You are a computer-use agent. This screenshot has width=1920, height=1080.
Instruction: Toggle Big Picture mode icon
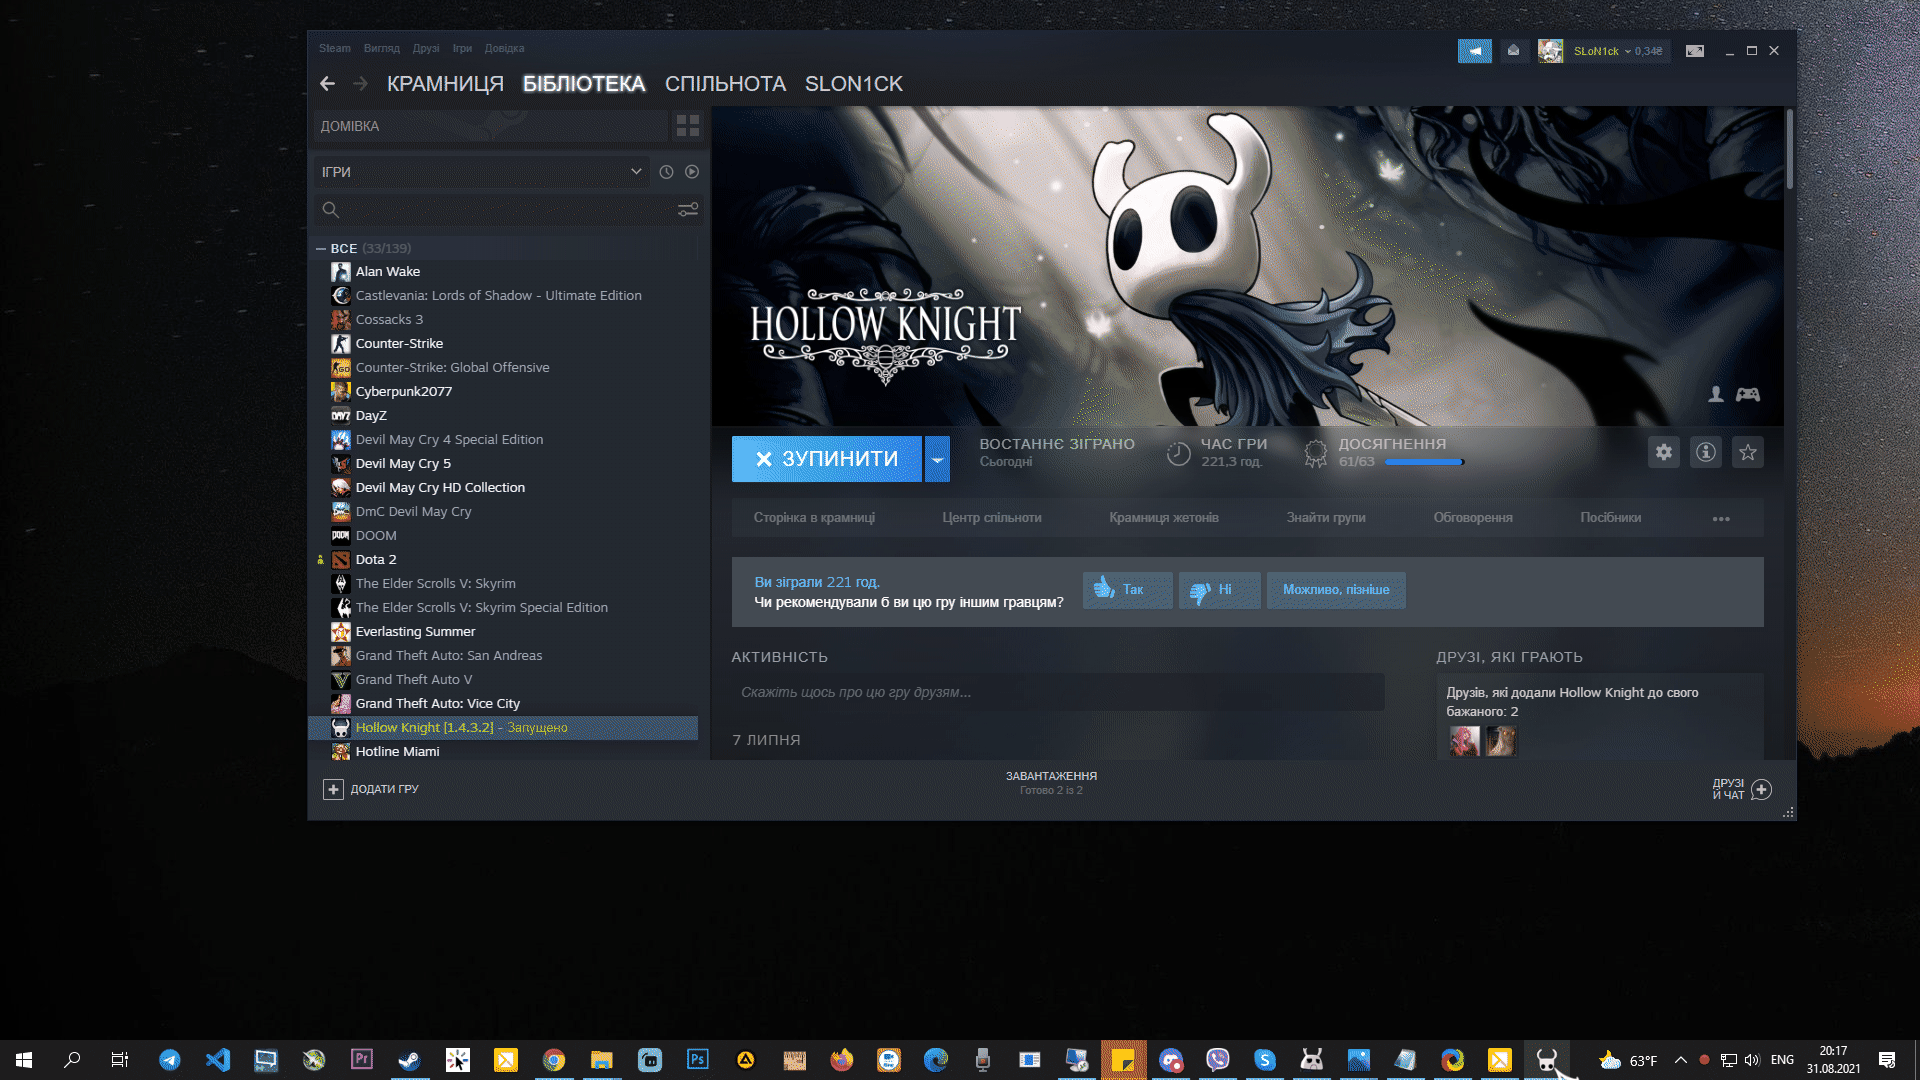1695,51
